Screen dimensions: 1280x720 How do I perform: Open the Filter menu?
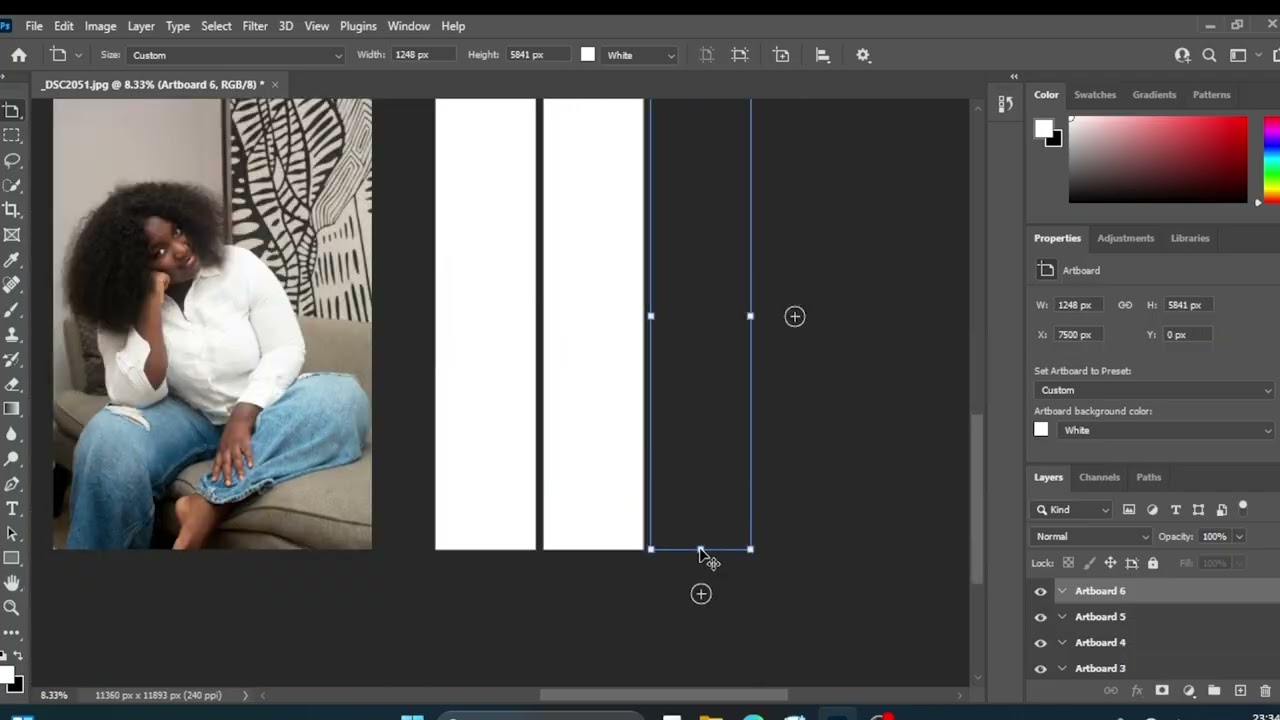point(255,26)
